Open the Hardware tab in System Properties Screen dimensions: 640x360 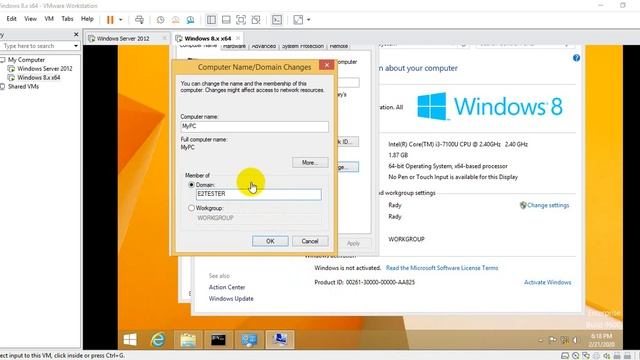(x=234, y=47)
